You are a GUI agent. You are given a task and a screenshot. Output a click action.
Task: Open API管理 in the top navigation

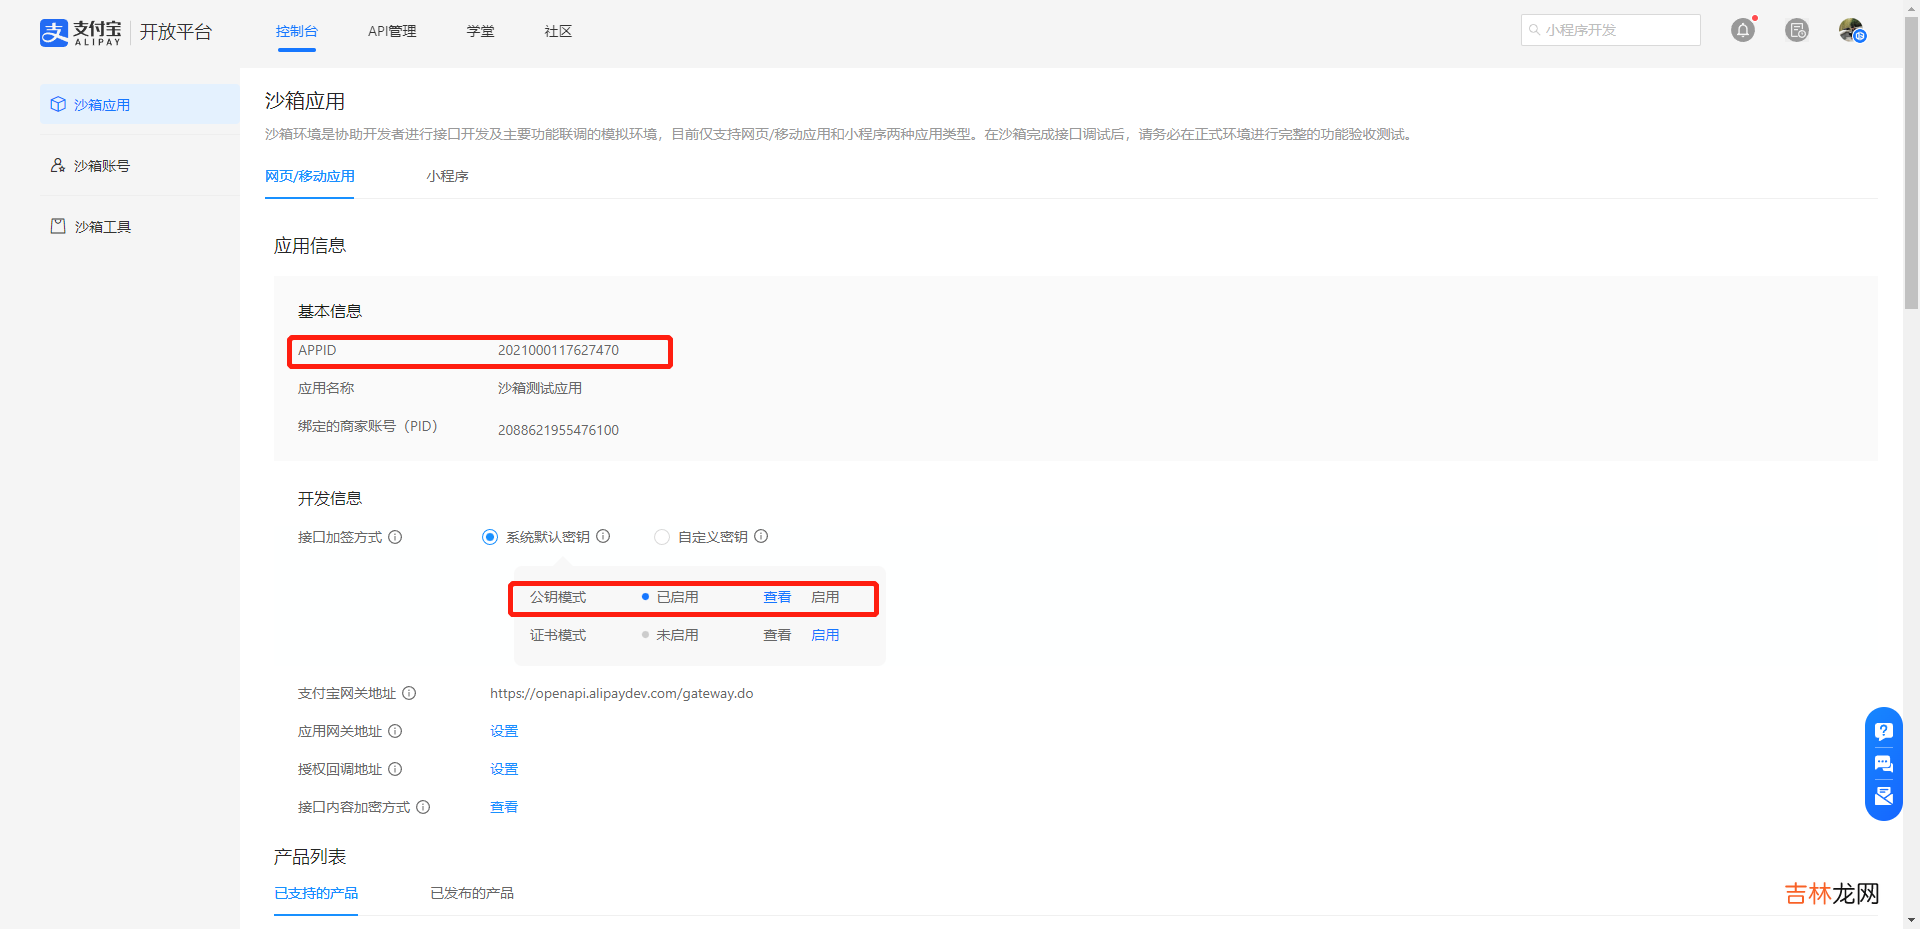tap(392, 31)
